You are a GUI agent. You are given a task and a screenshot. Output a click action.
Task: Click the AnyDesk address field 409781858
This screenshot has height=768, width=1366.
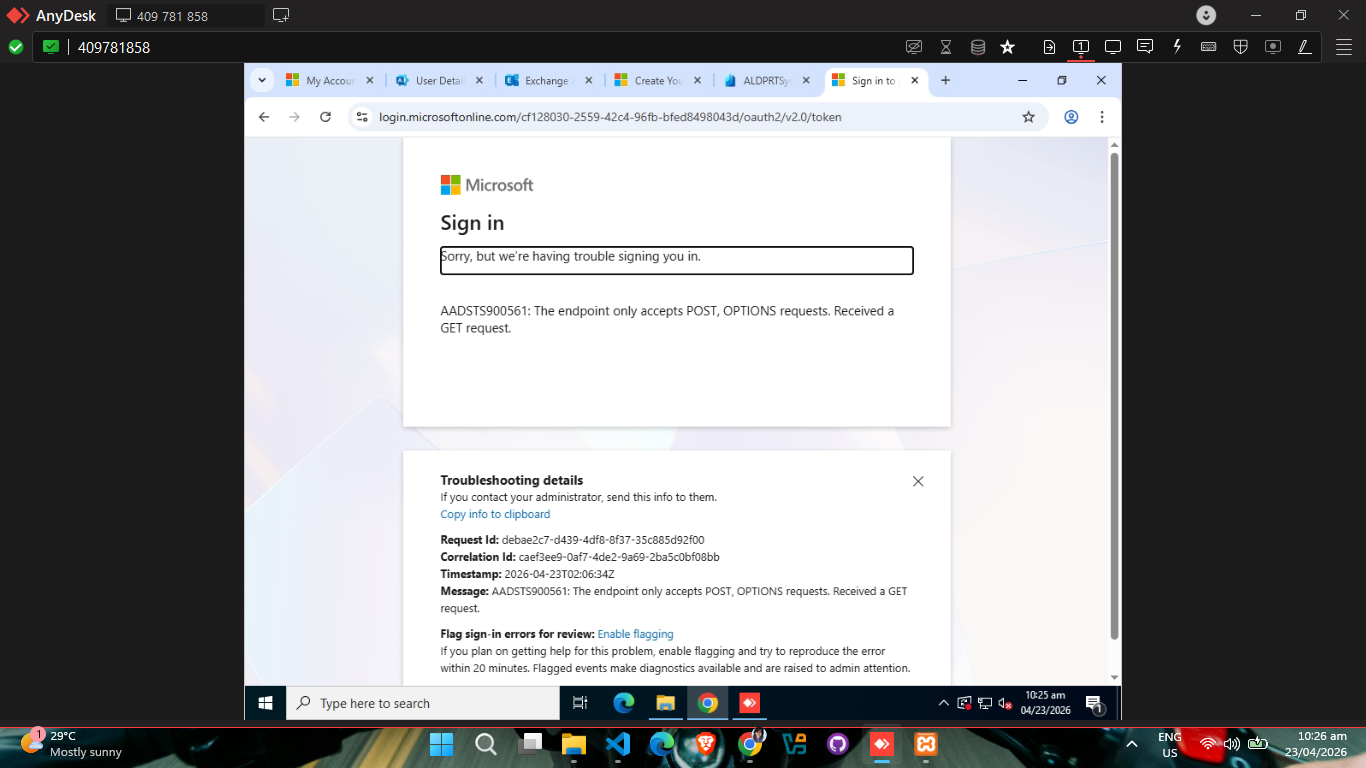[114, 47]
